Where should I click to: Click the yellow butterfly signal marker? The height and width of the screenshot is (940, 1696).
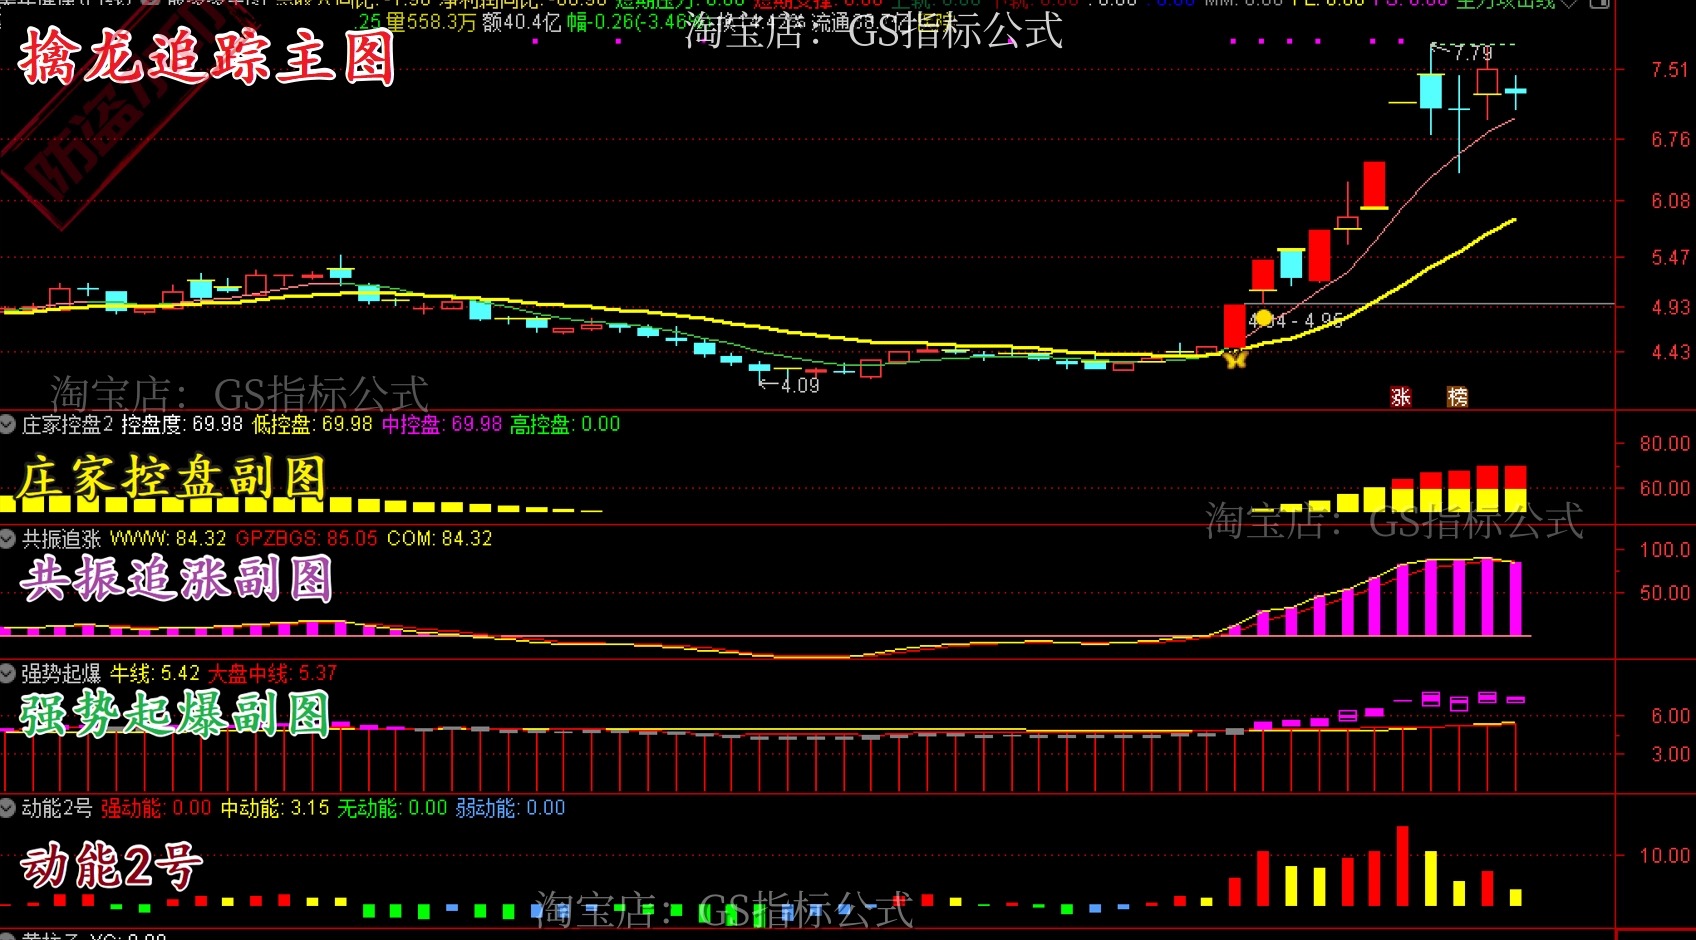[x=1236, y=358]
